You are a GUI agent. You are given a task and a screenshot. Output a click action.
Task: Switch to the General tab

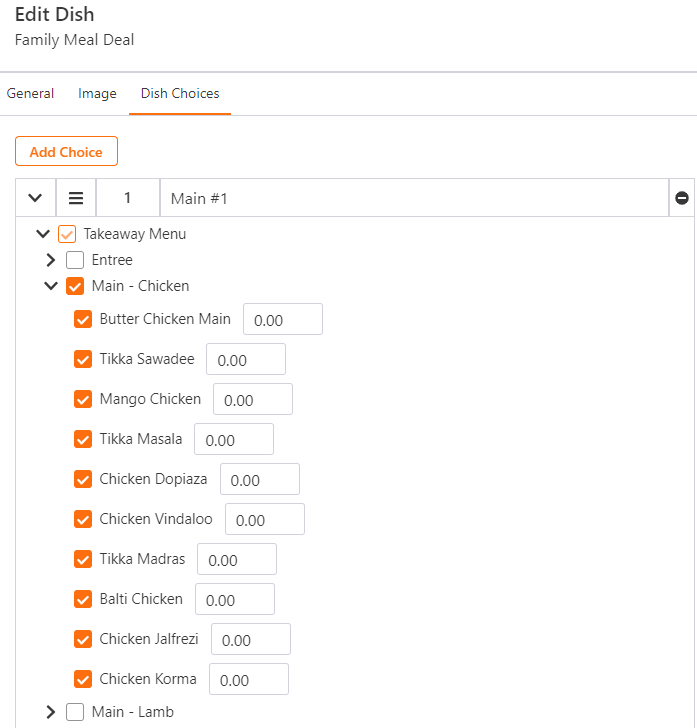30,93
